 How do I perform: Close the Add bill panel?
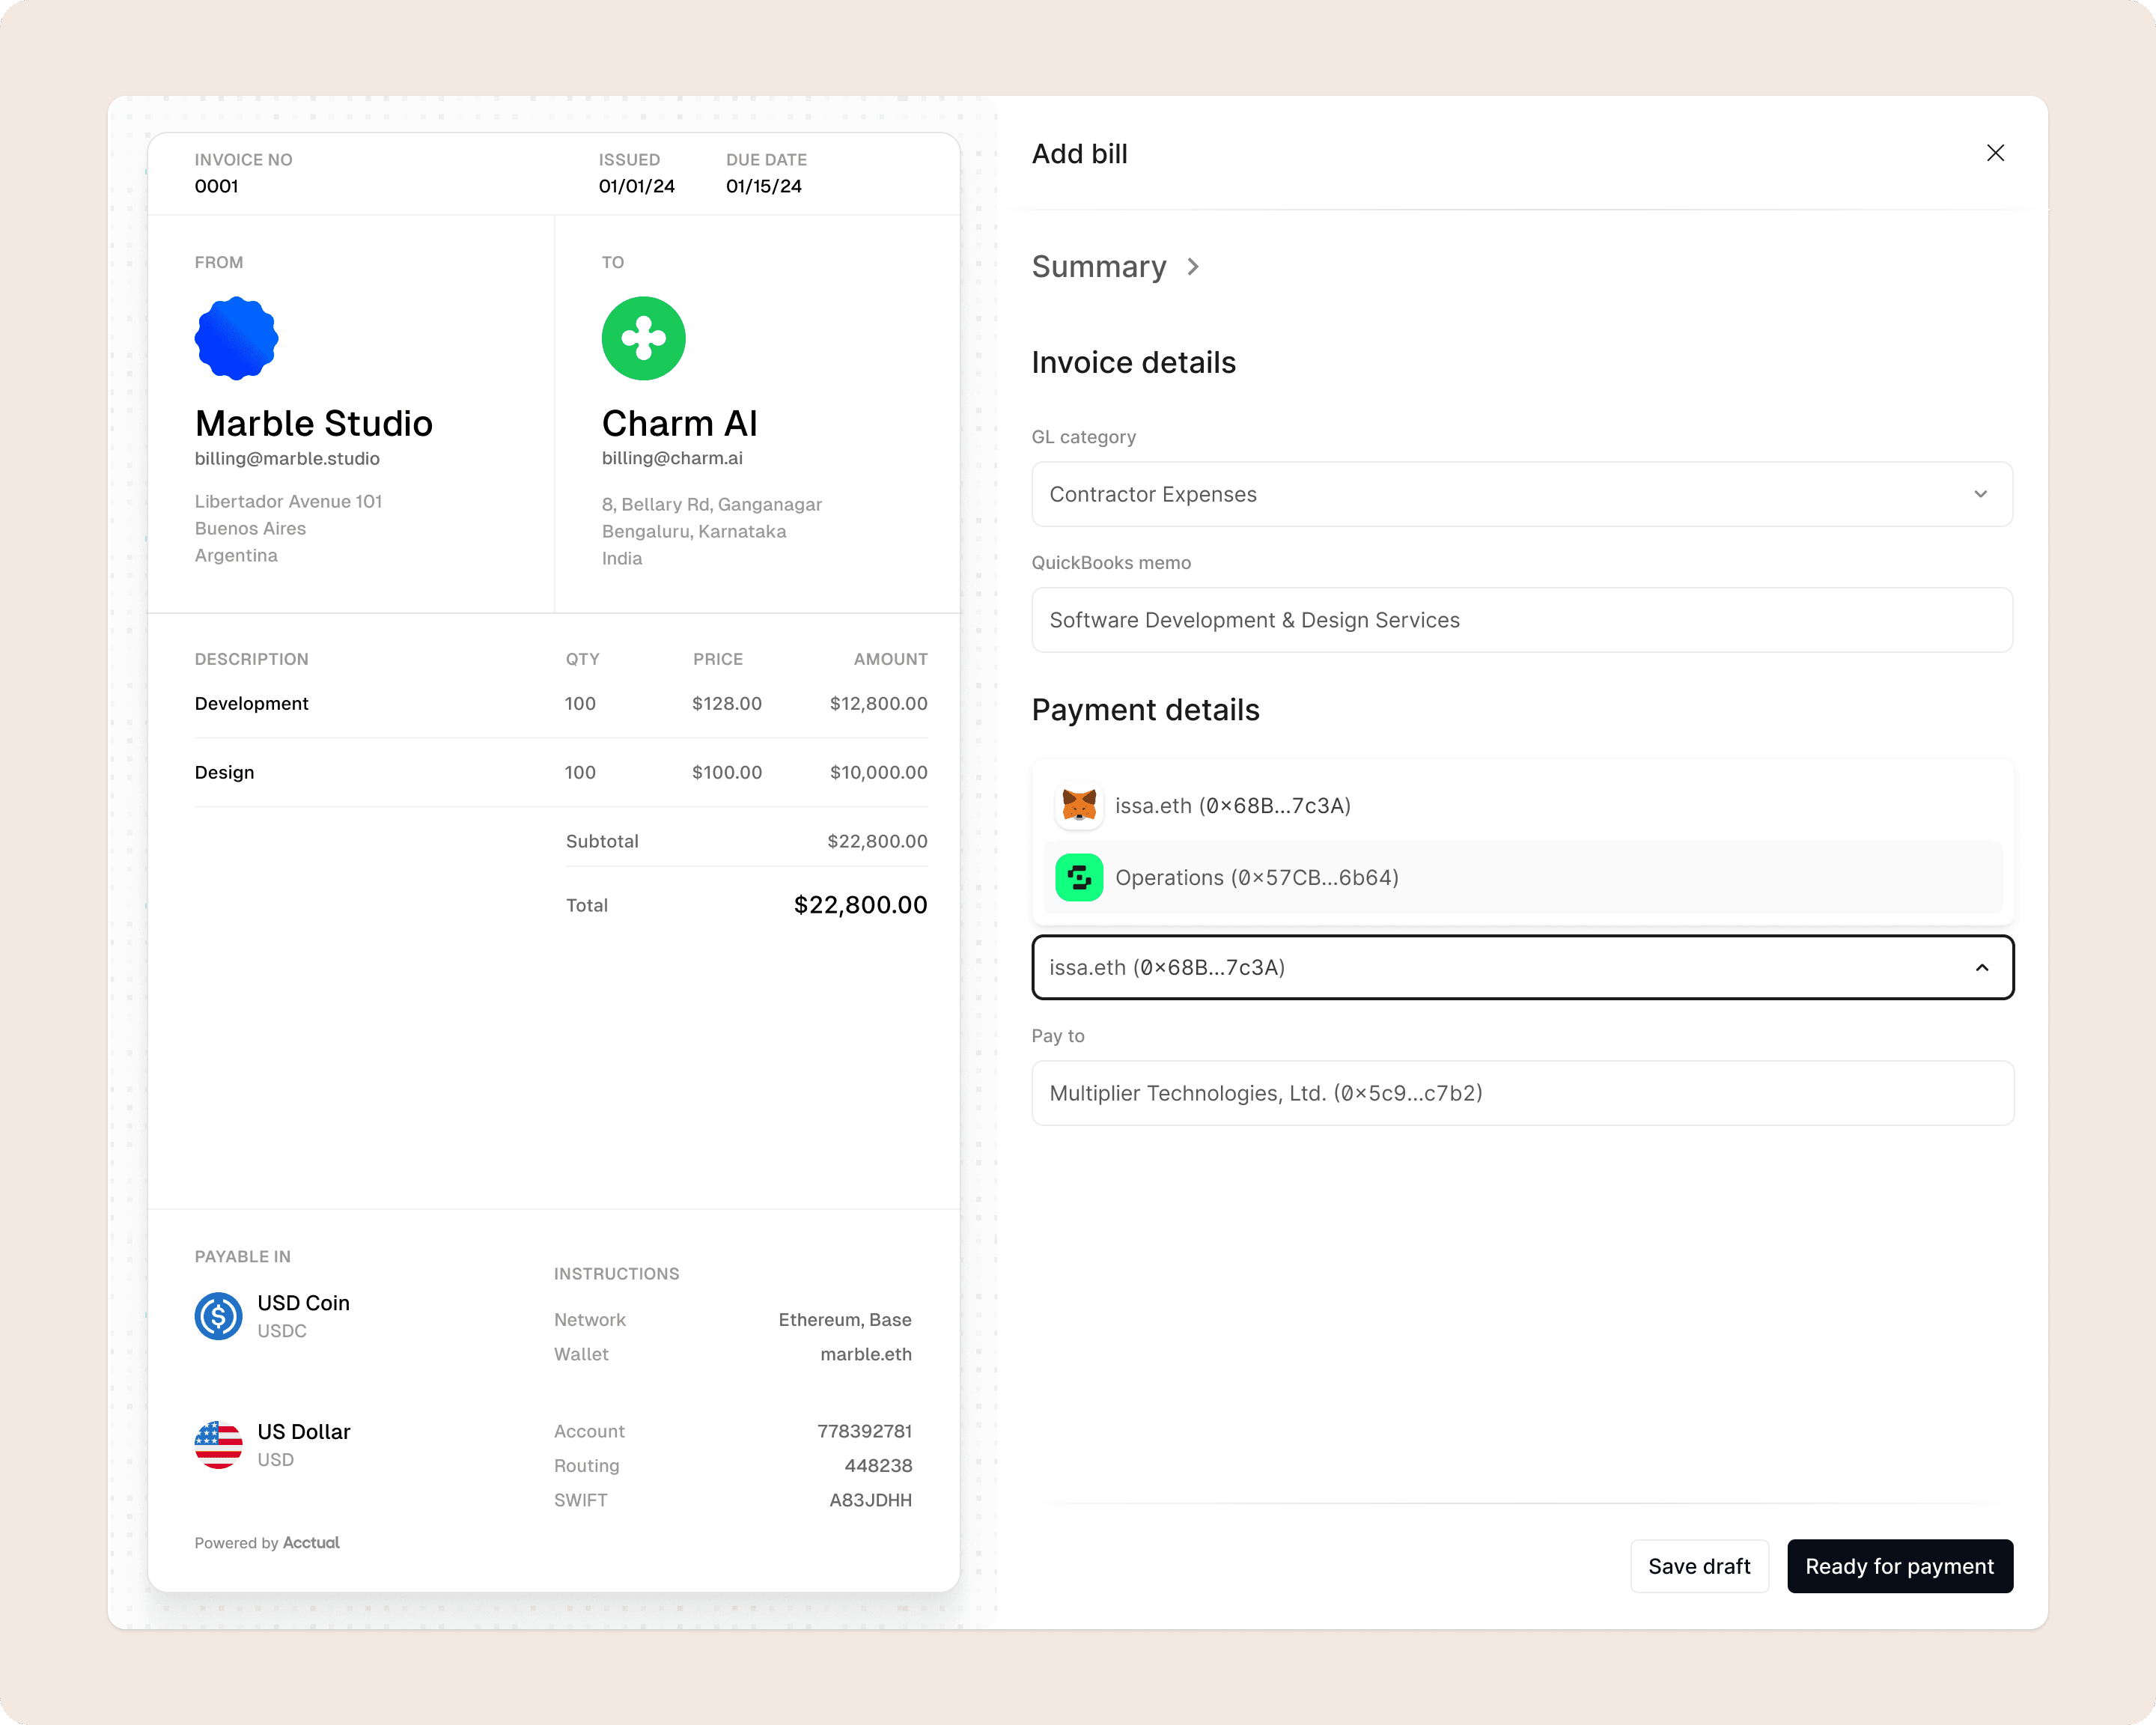[x=1994, y=153]
